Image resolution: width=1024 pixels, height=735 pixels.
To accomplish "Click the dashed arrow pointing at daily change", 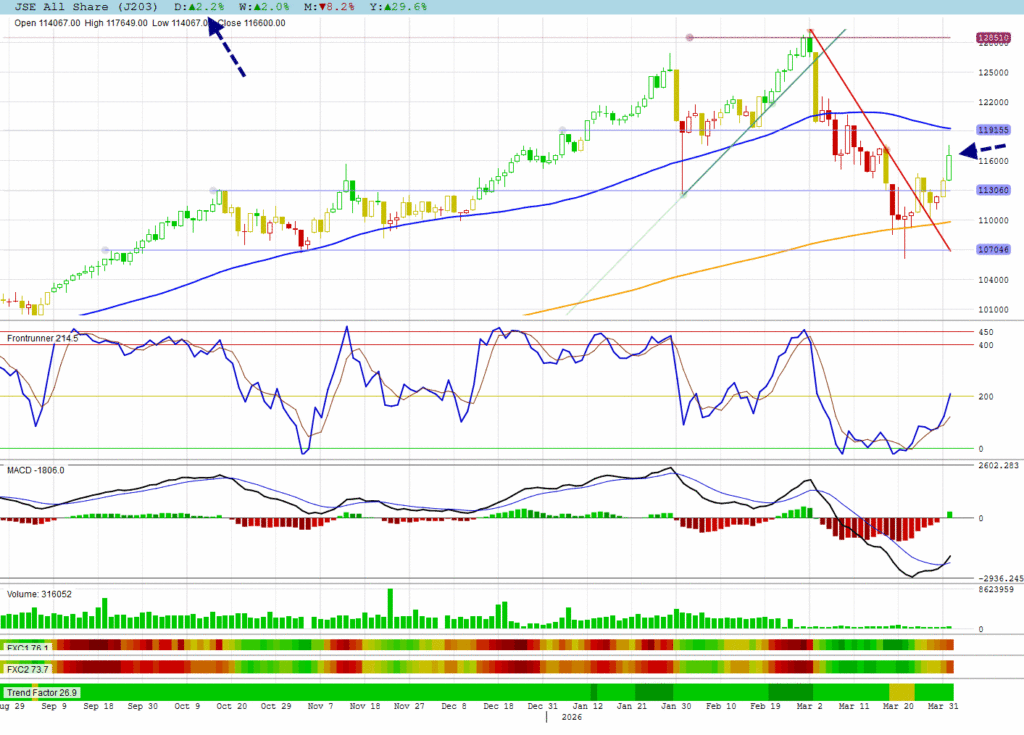I will point(226,47).
